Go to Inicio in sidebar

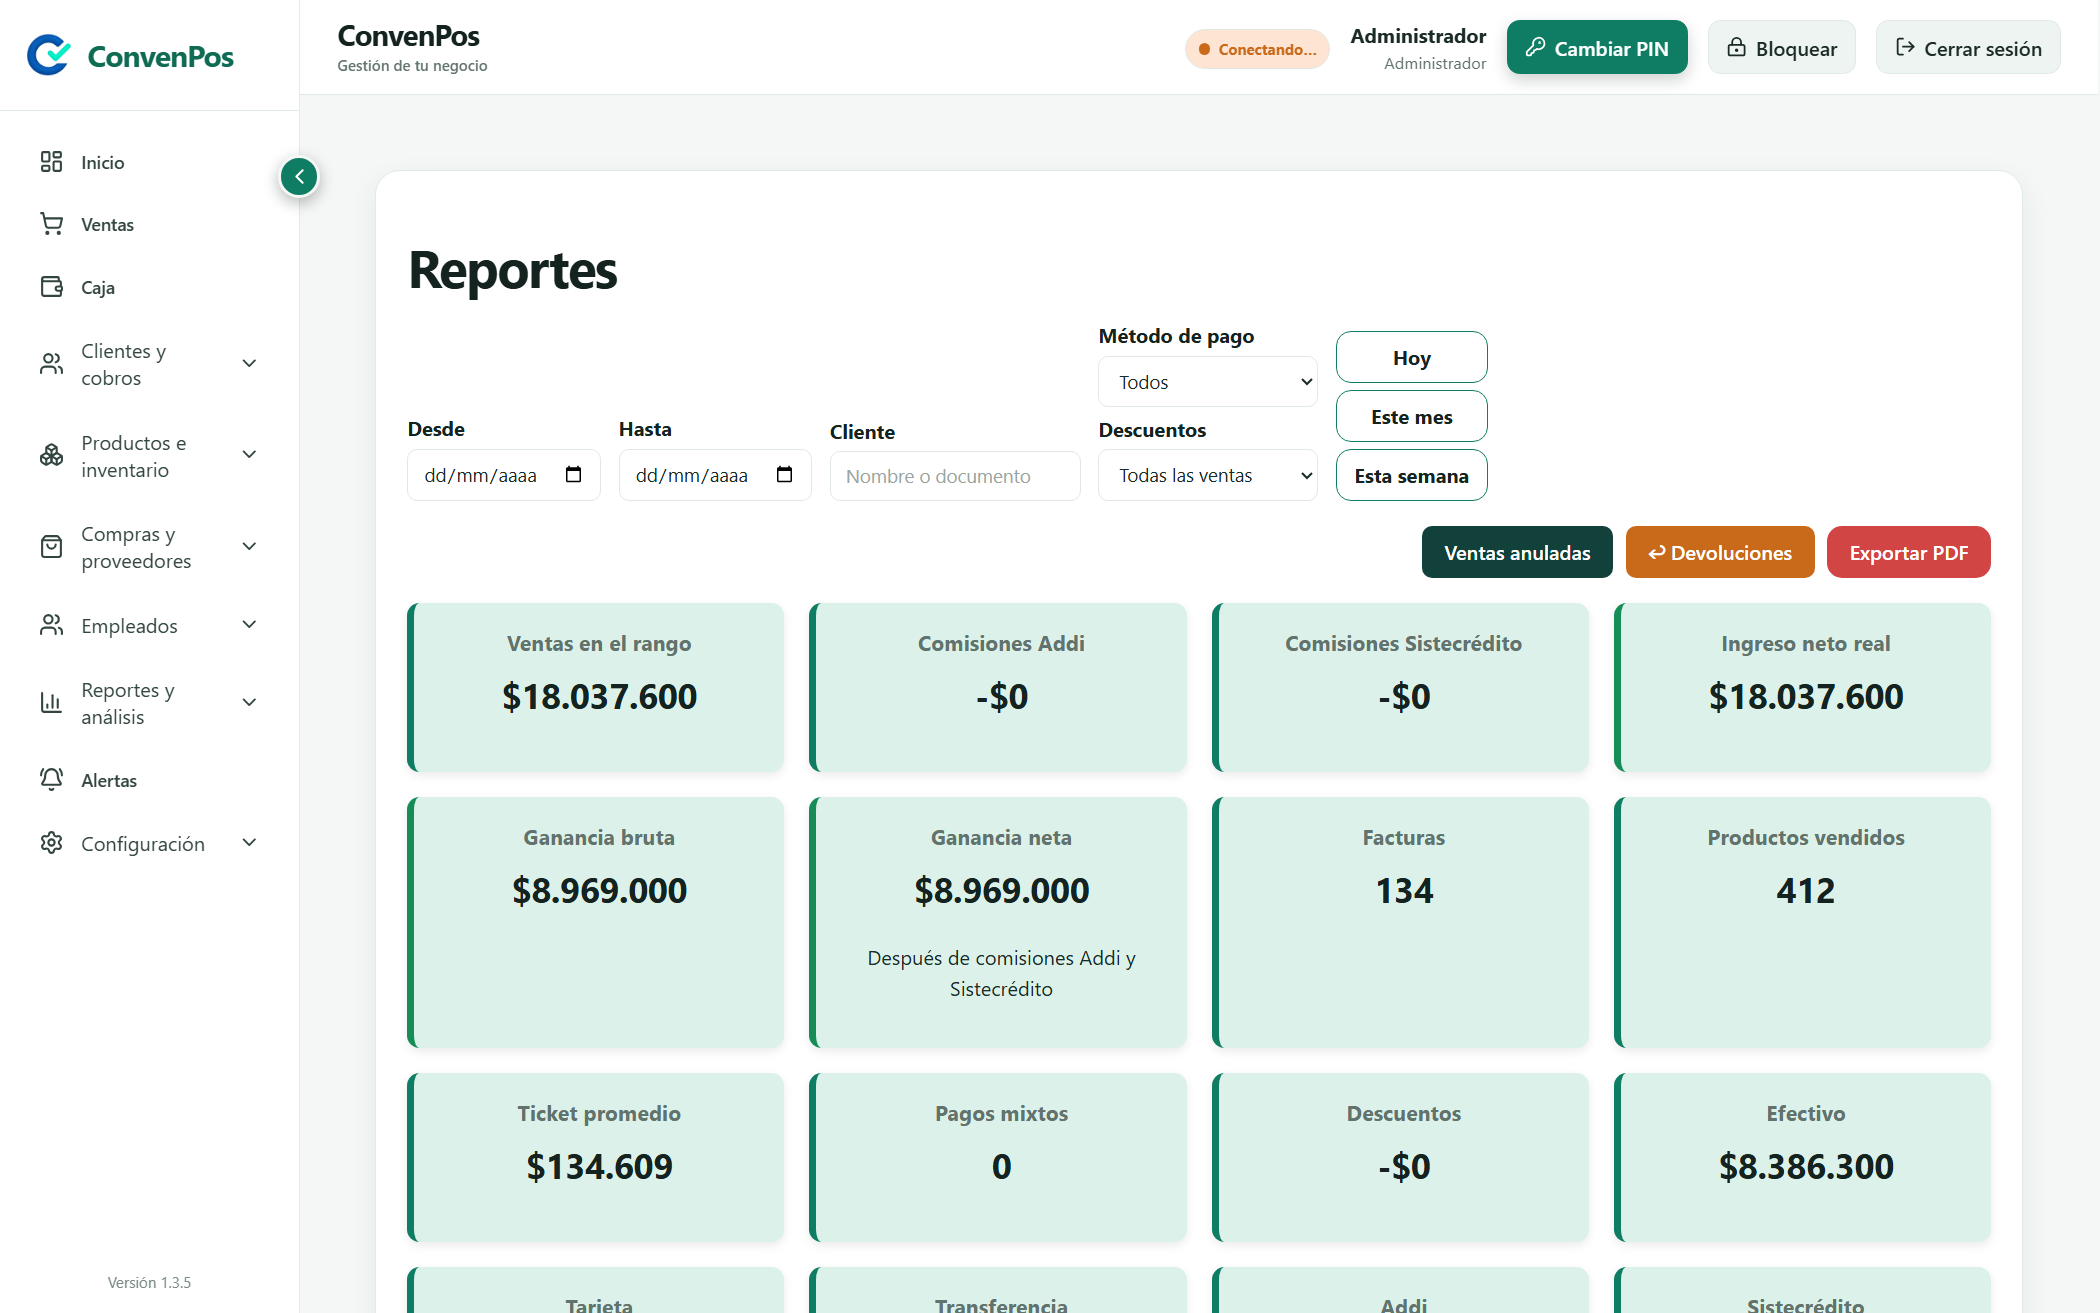click(x=149, y=162)
